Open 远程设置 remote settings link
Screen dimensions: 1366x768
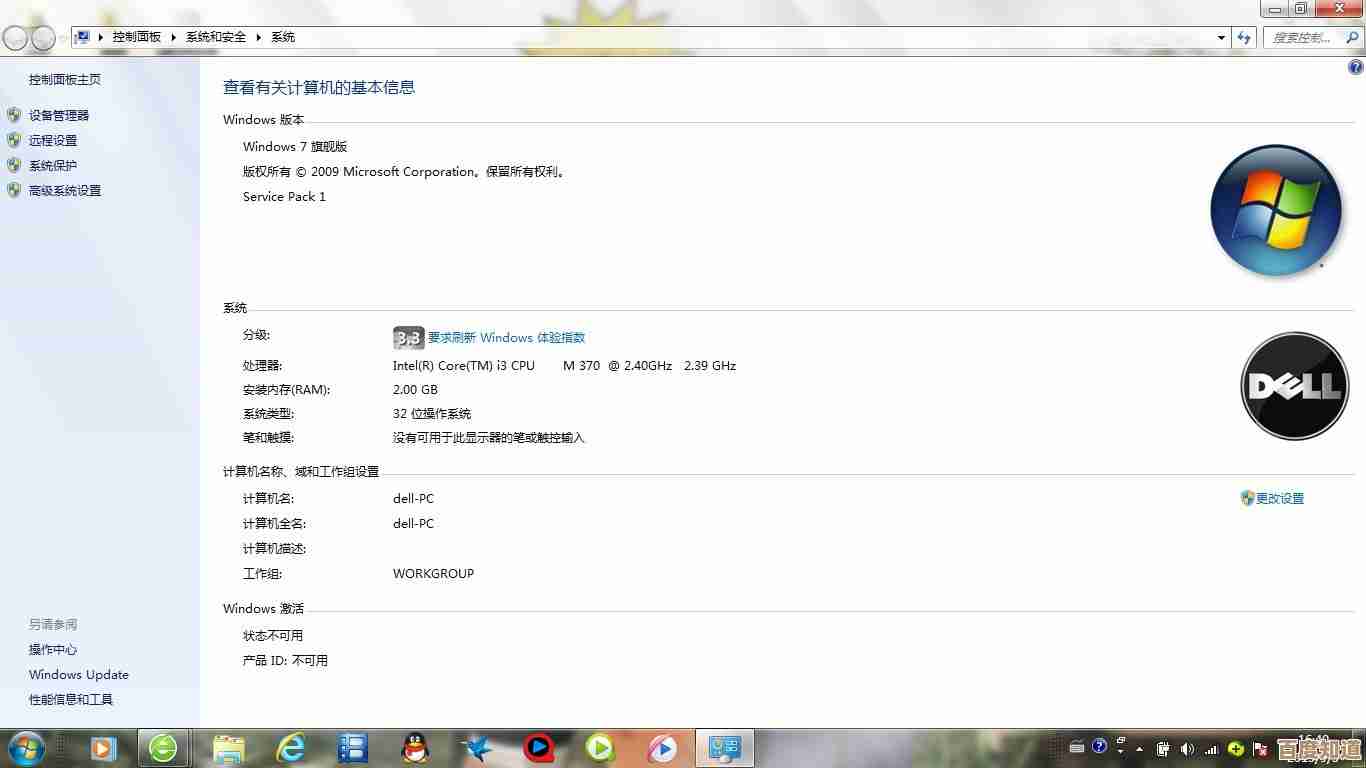coord(52,141)
